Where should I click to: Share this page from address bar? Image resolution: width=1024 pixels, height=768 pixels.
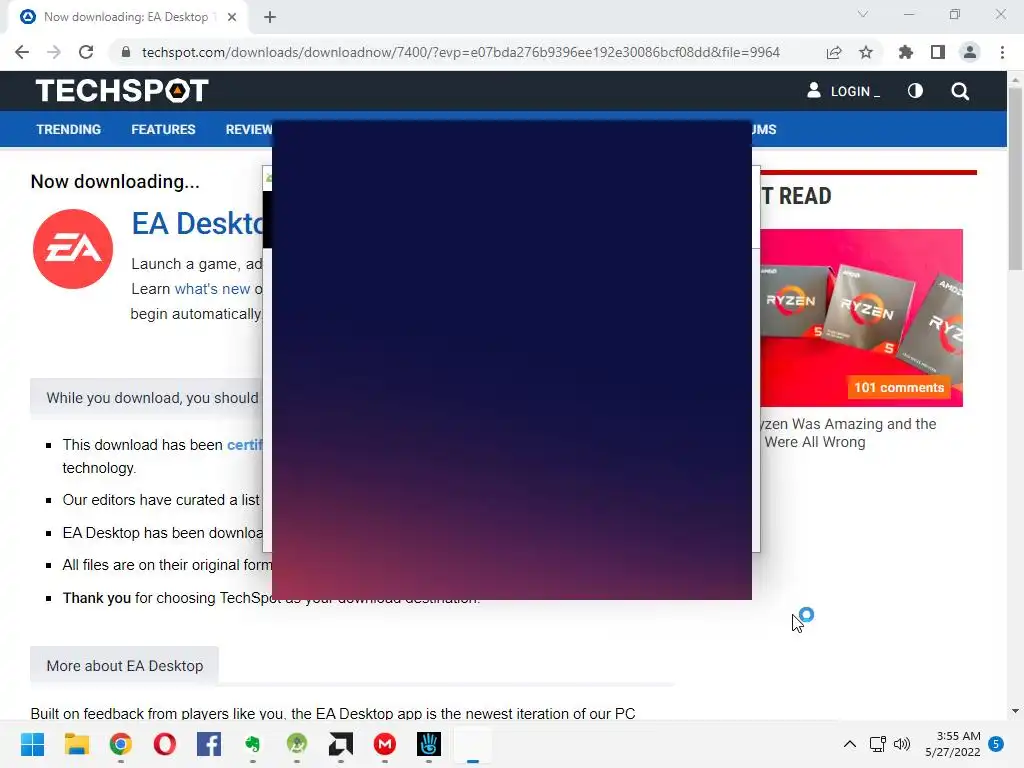(834, 52)
